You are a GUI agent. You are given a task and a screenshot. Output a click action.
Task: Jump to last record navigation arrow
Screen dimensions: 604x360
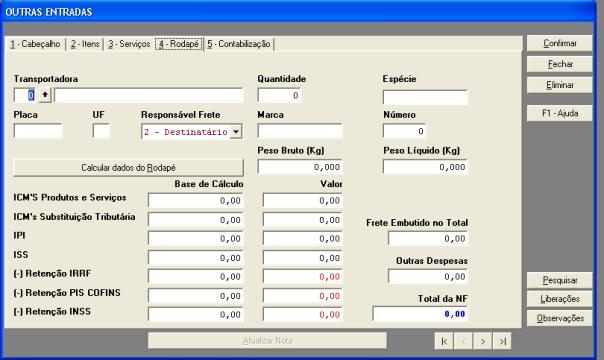click(x=502, y=341)
